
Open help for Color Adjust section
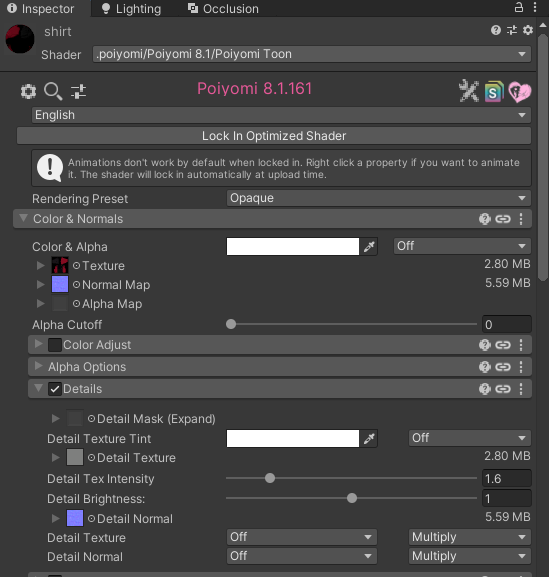tap(485, 345)
